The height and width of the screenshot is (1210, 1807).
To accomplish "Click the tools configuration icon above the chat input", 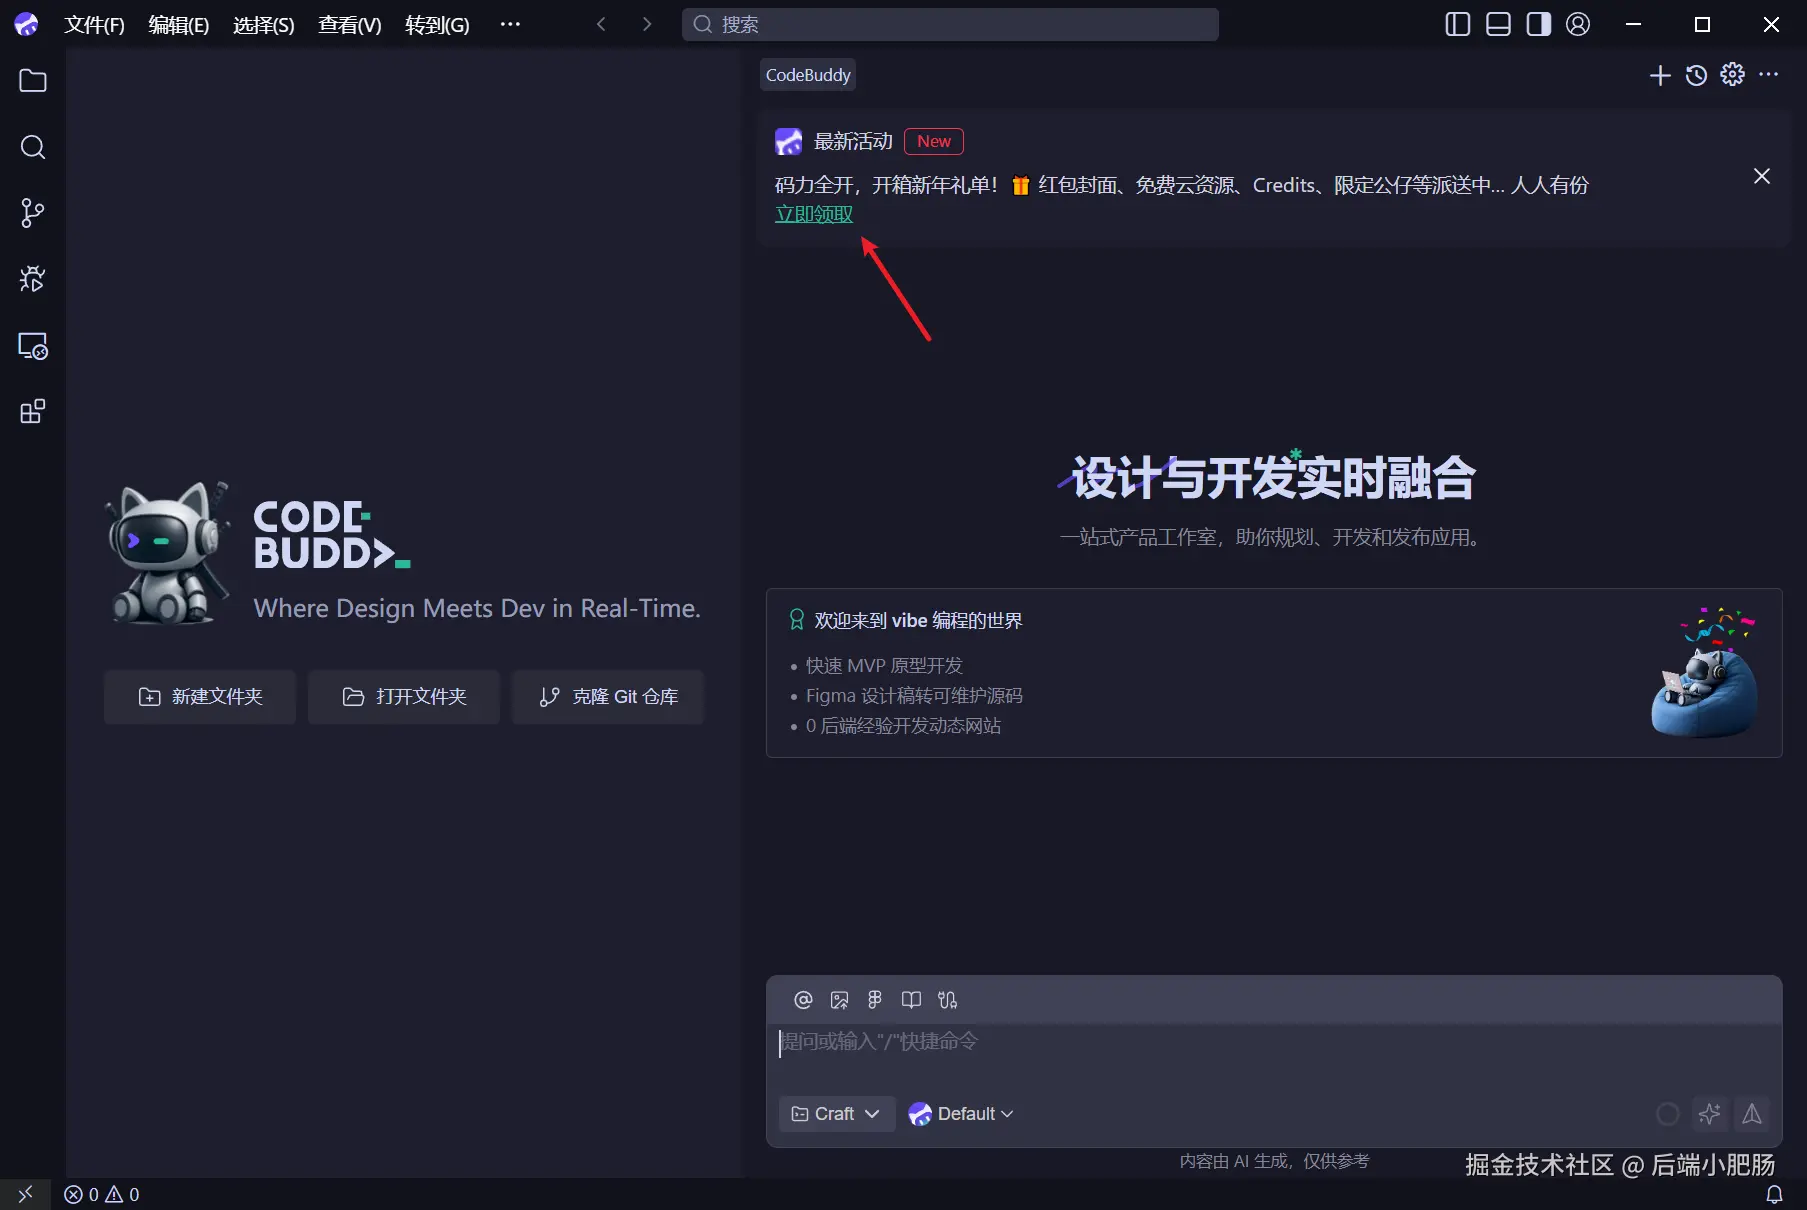I will tap(947, 1000).
